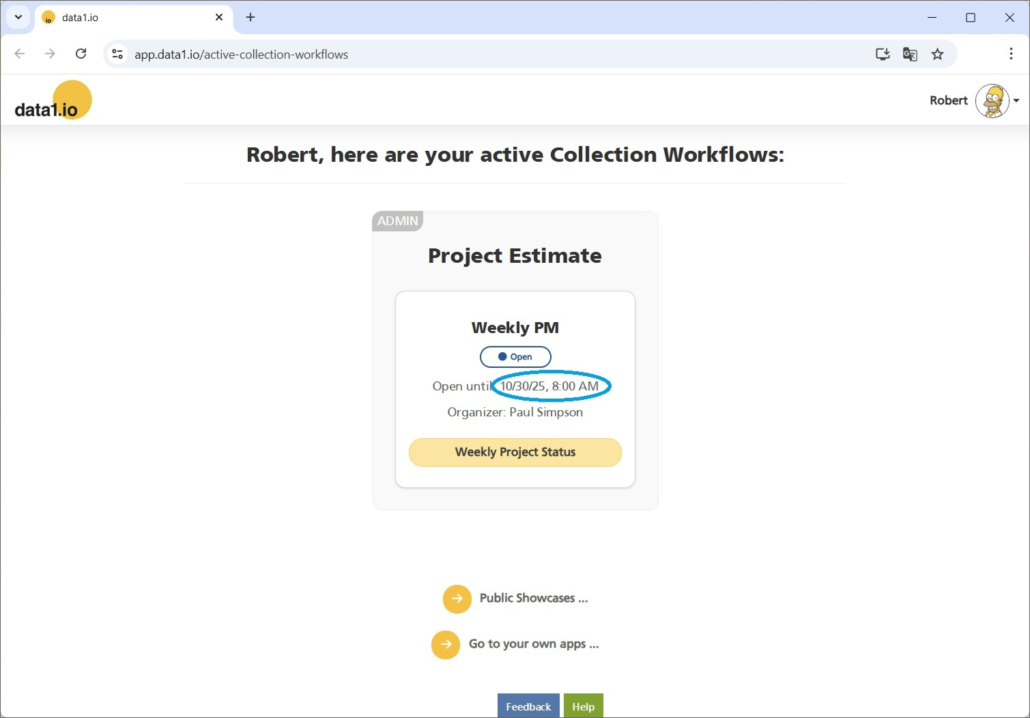This screenshot has height=718, width=1030.
Task: Click the Feedback button
Action: (528, 706)
